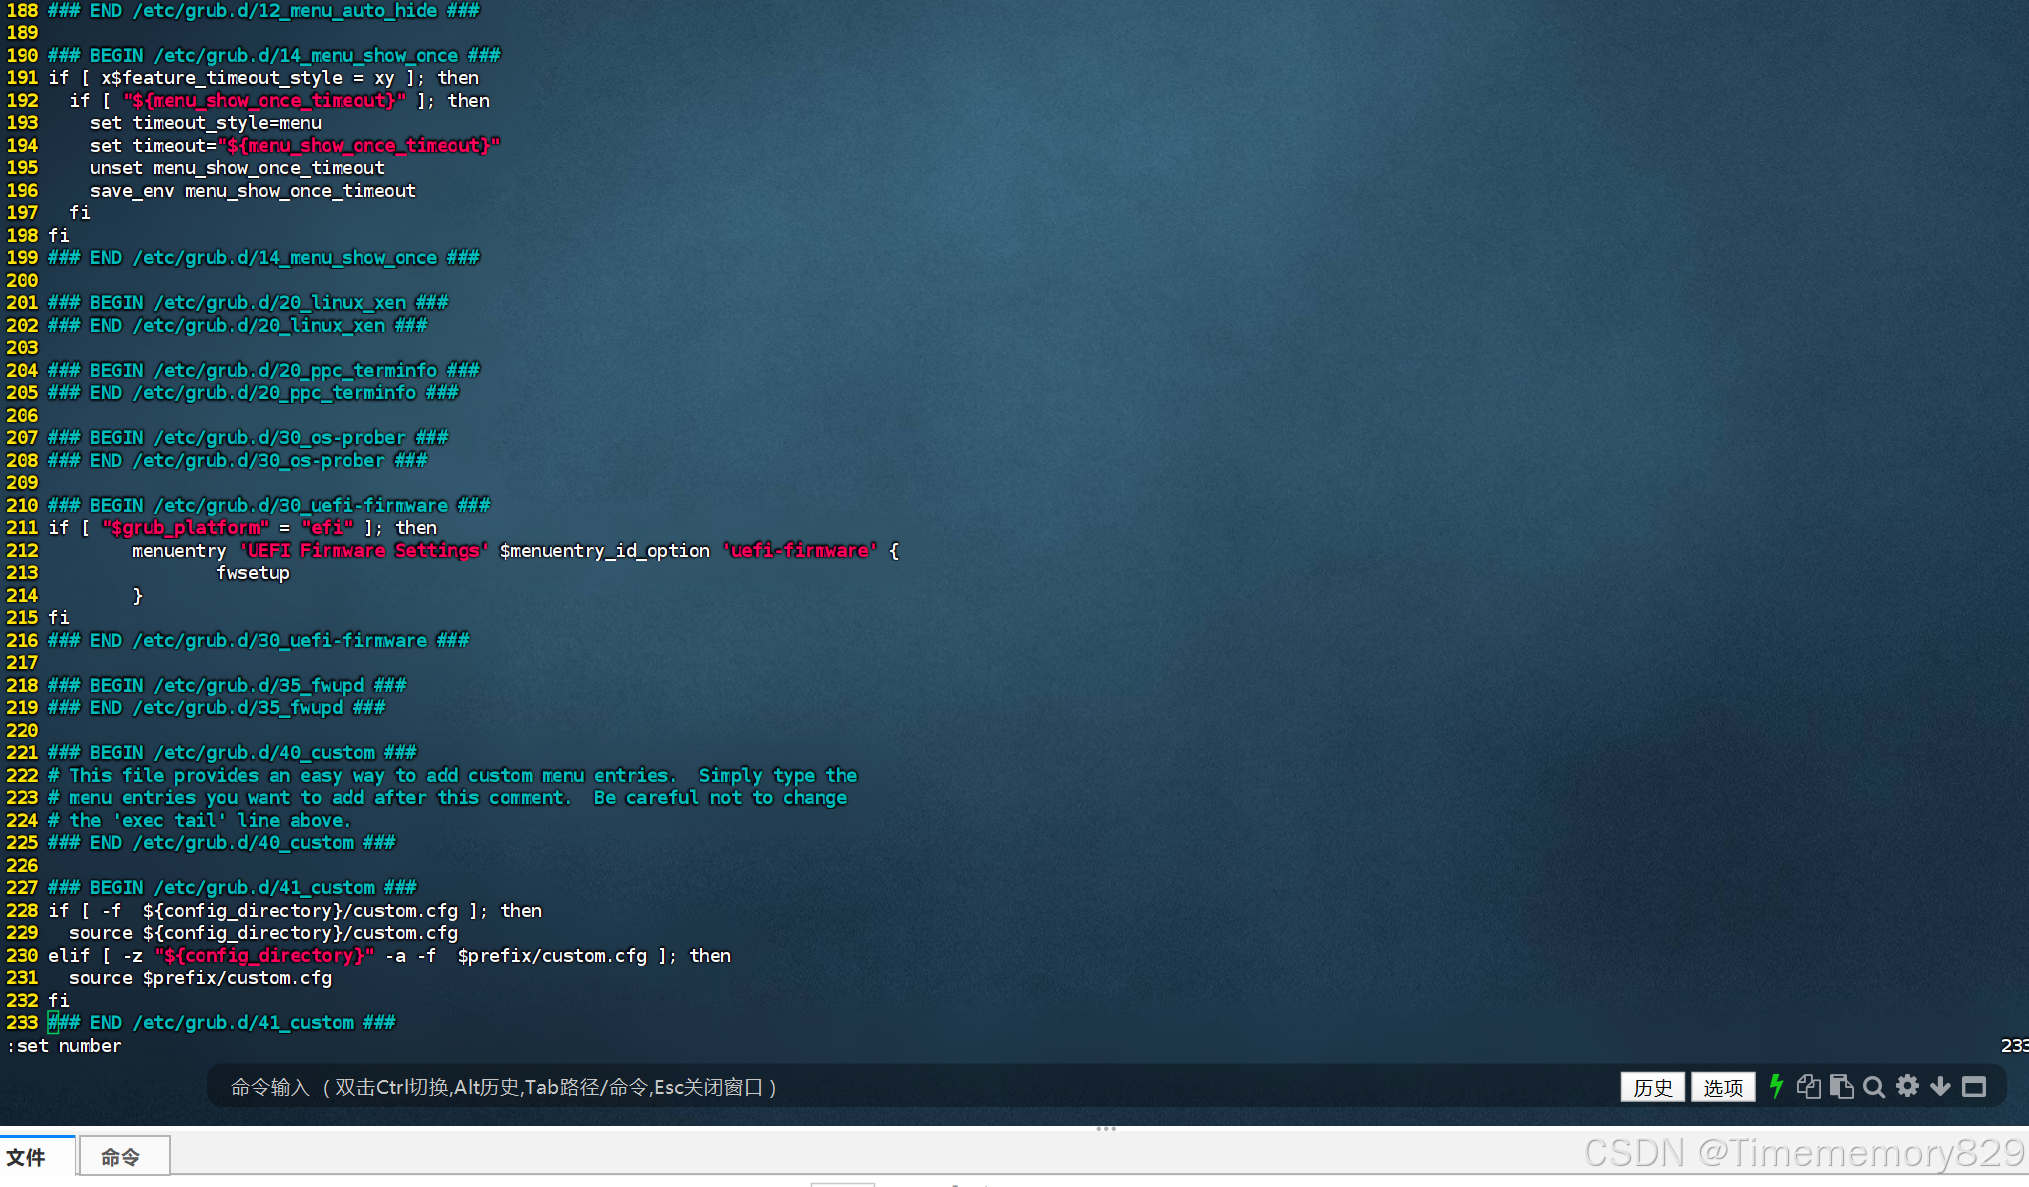Click 'source $prefix/custom.cfg' on line 231
The height and width of the screenshot is (1187, 2029).
point(200,978)
